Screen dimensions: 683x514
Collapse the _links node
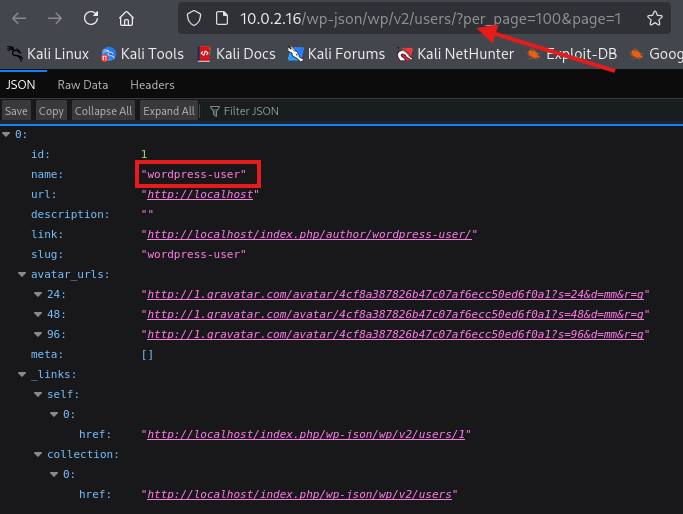click(x=23, y=374)
